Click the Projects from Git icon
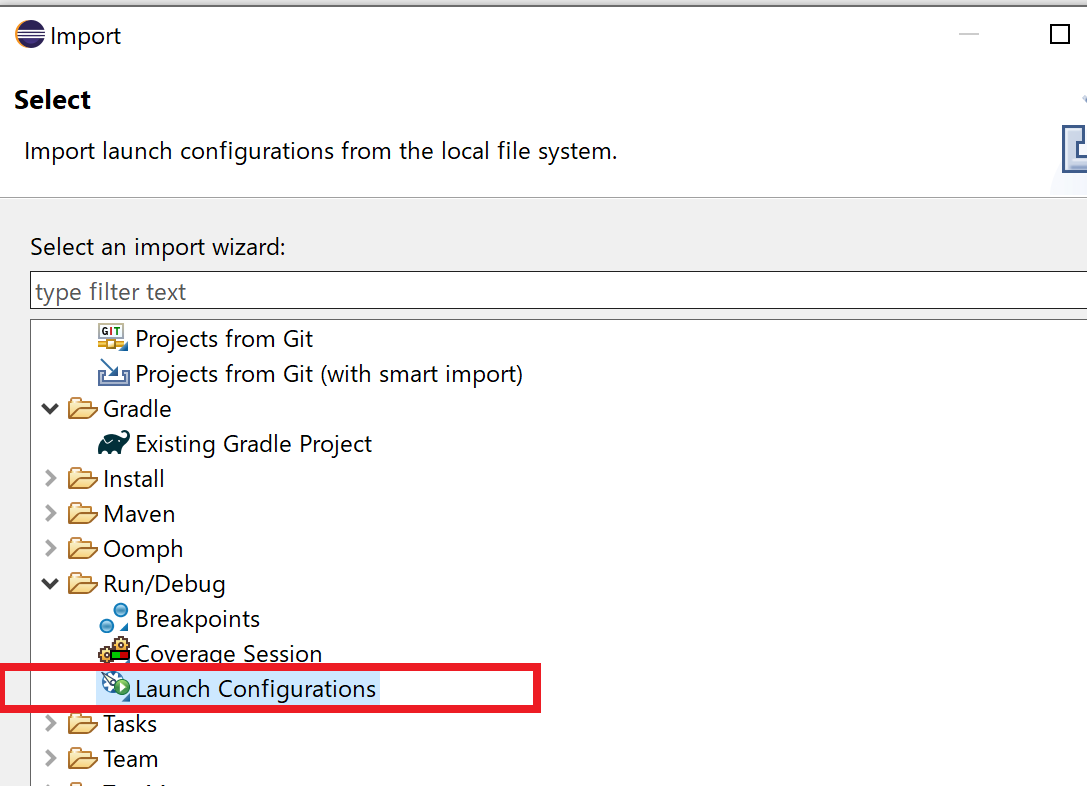Image resolution: width=1087 pixels, height=798 pixels. click(x=112, y=338)
